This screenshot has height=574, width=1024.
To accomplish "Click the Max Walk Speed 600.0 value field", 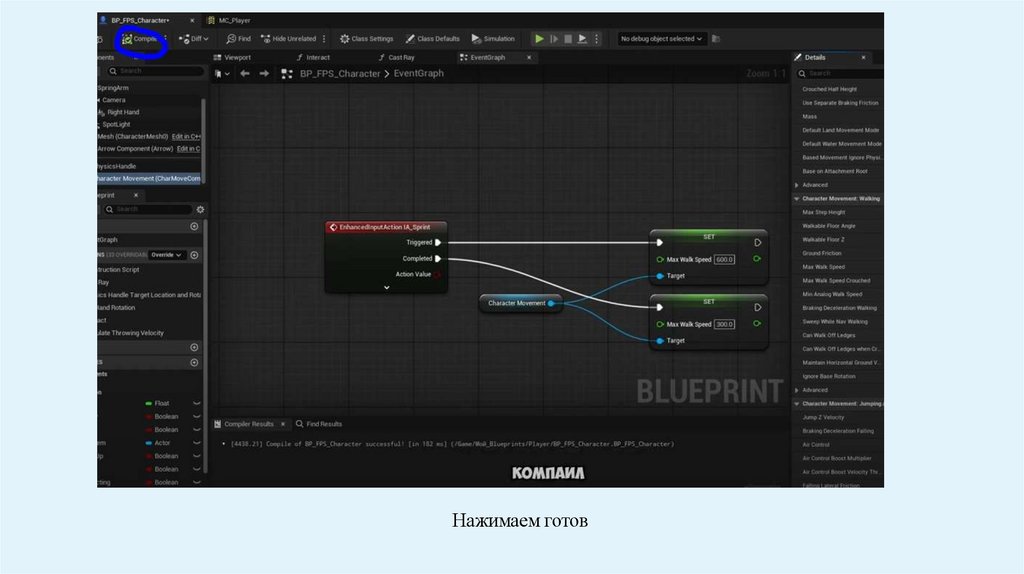I will (724, 259).
